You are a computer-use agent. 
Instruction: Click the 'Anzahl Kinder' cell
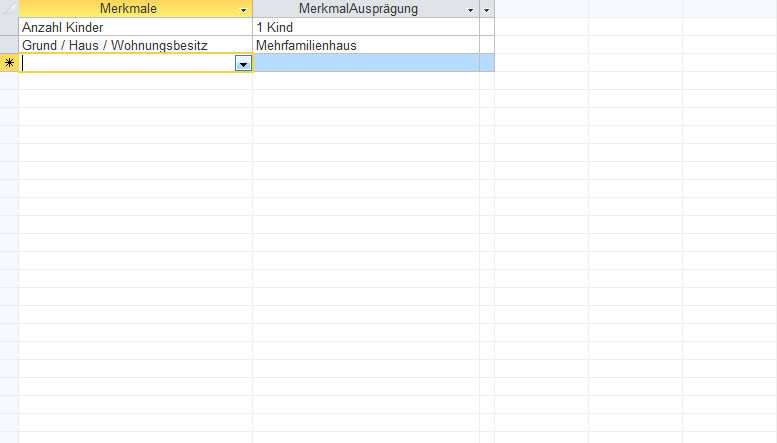click(x=135, y=27)
